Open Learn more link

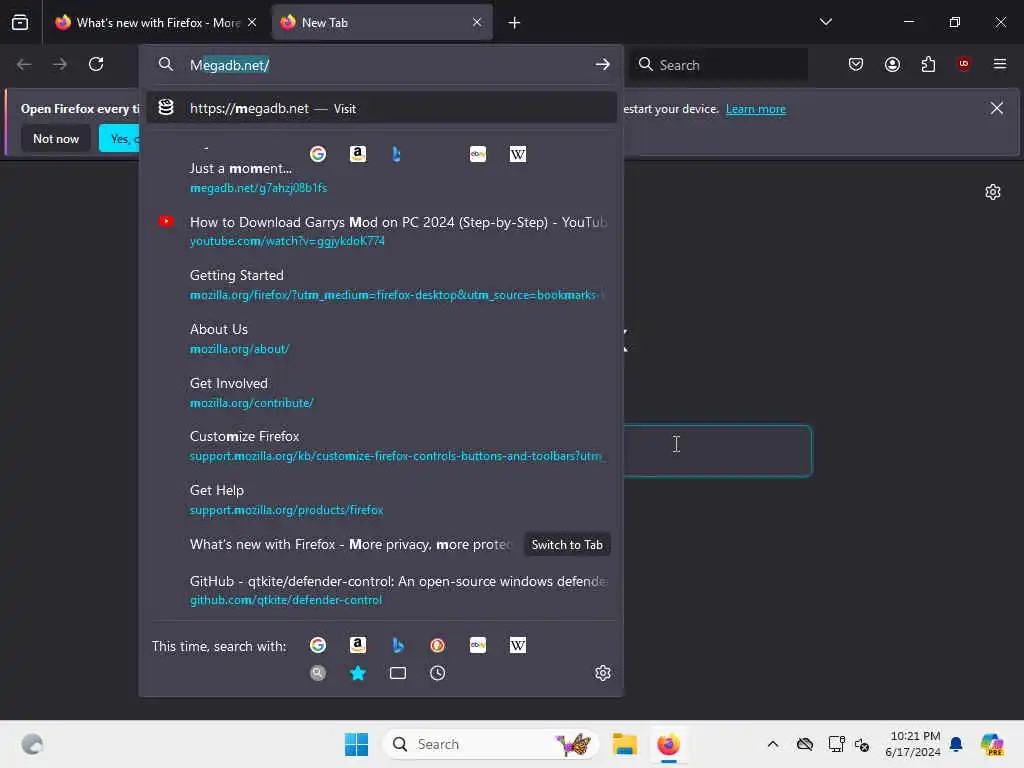click(x=756, y=109)
